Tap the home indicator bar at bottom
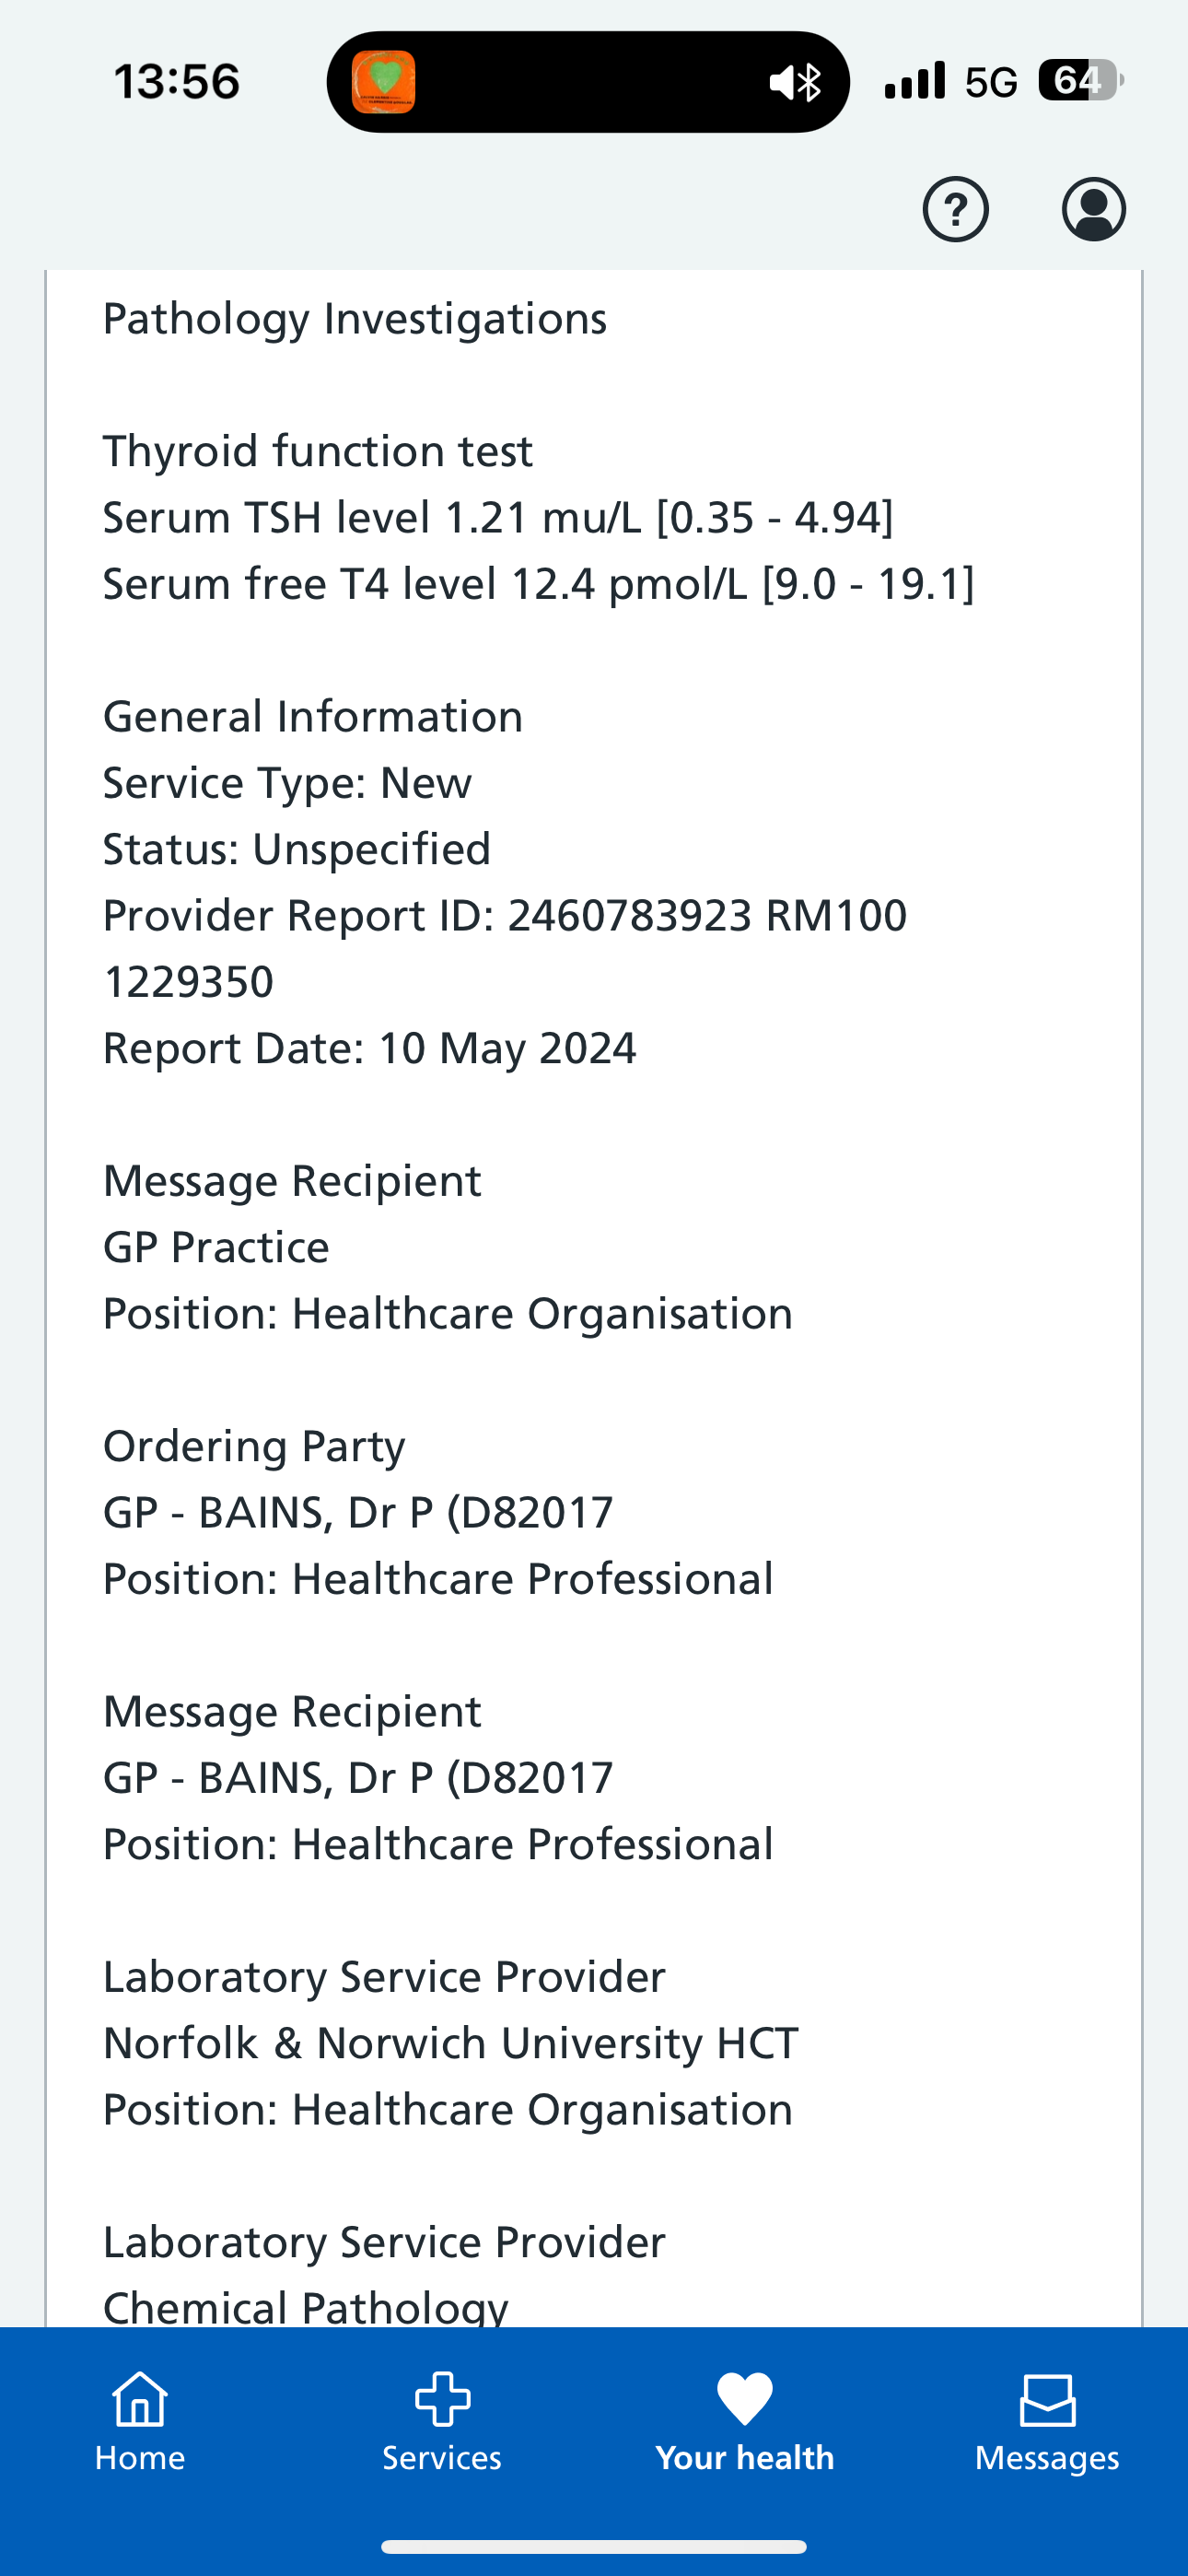This screenshot has height=2576, width=1188. pyautogui.click(x=594, y=2546)
